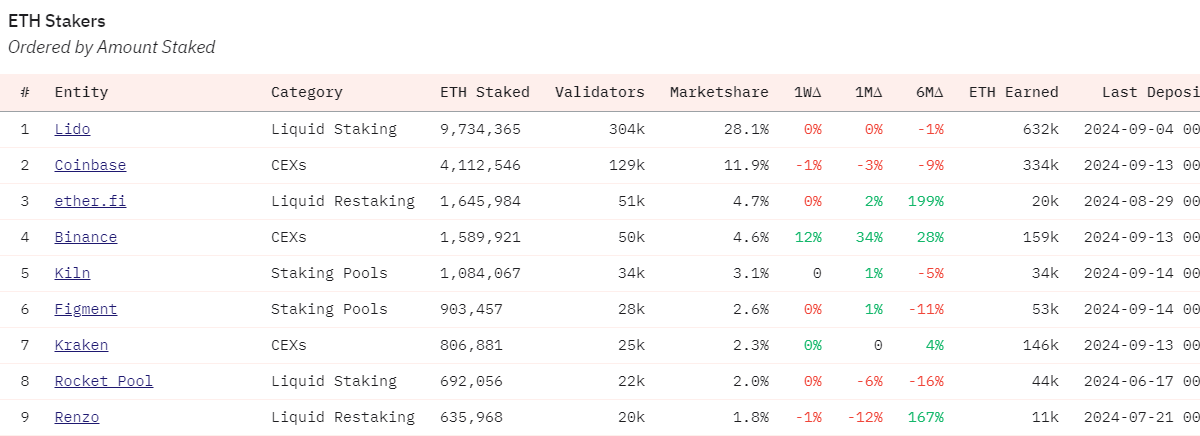Open the Lido entity link

point(72,129)
